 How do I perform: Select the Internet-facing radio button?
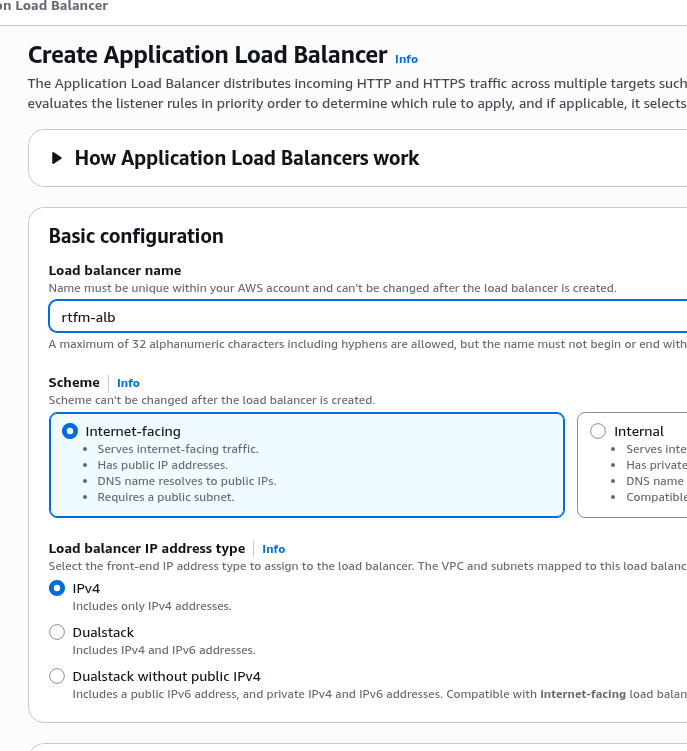pyautogui.click(x=70, y=431)
